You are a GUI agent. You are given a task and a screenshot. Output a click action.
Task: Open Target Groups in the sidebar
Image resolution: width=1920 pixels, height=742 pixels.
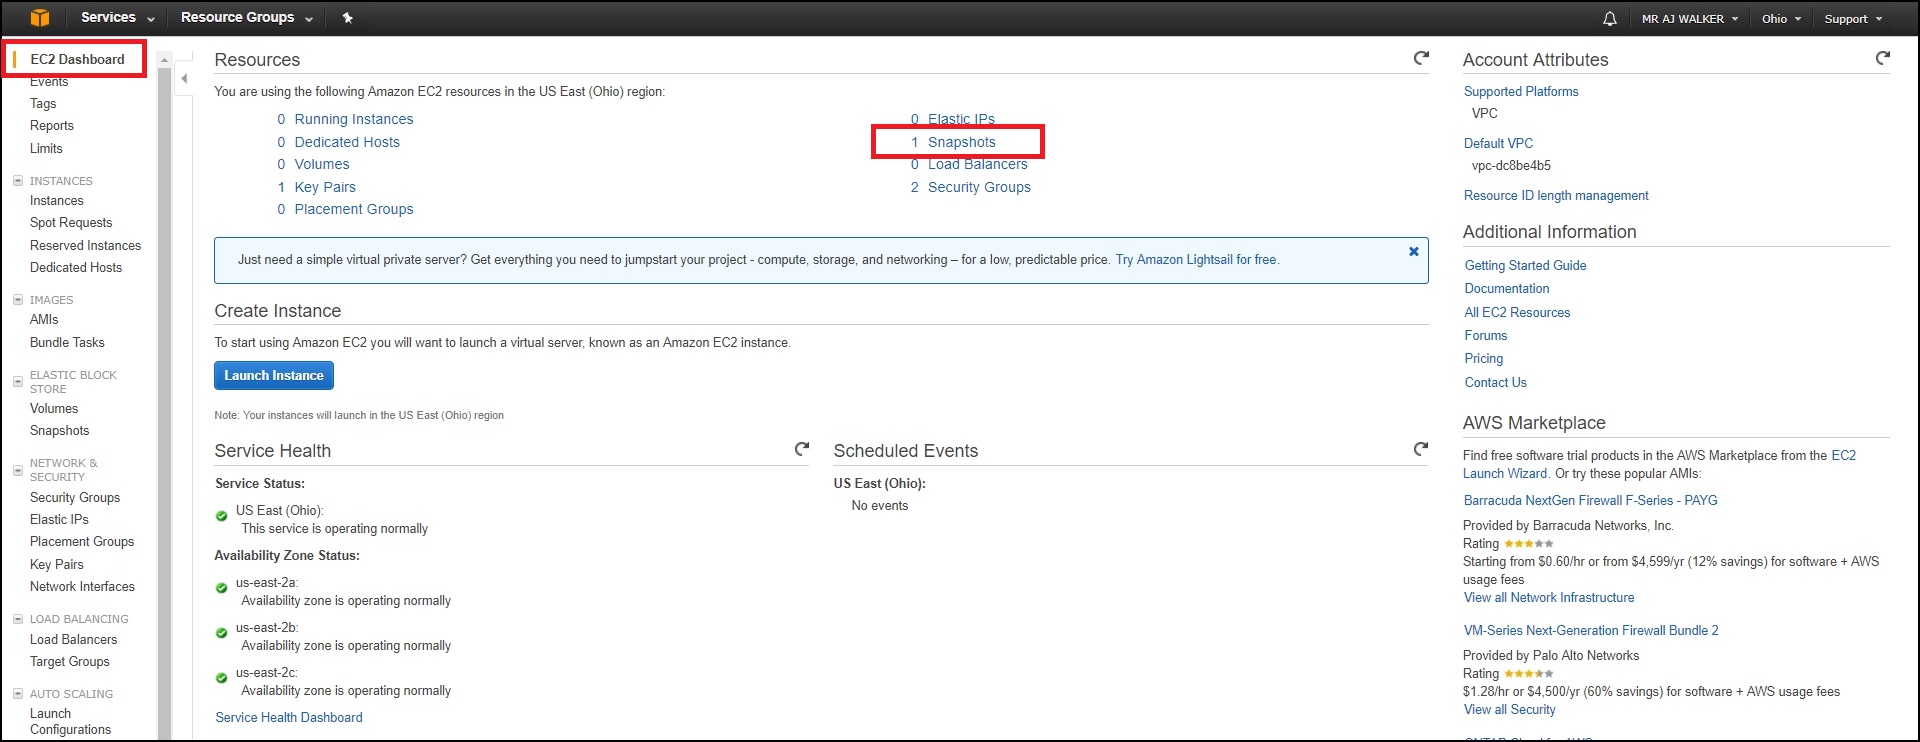(x=70, y=662)
